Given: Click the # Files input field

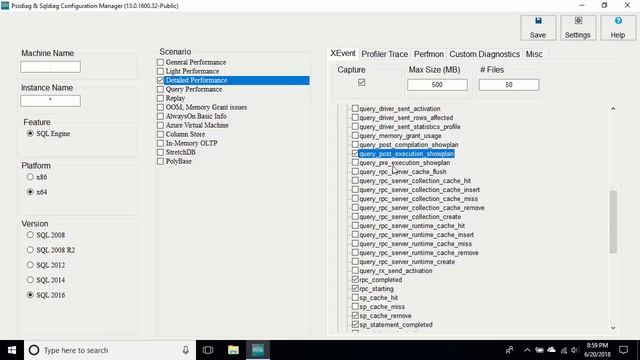Looking at the screenshot, I should pyautogui.click(x=509, y=84).
